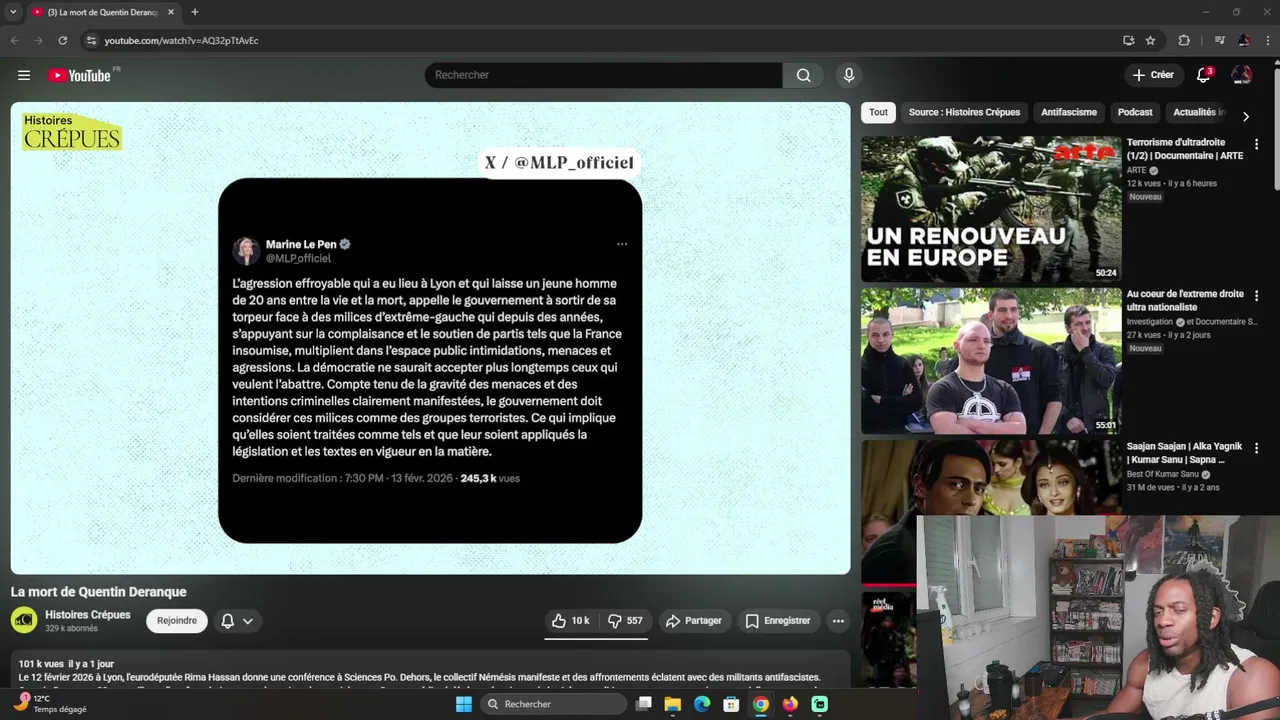The height and width of the screenshot is (720, 1280).
Task: Click the youtube.com URL address bar
Action: [600, 40]
